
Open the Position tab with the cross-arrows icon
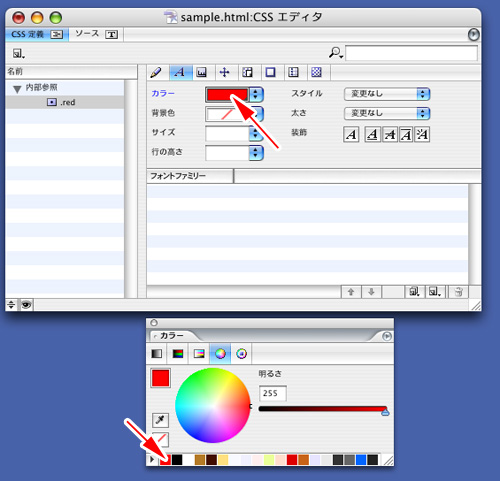pos(225,72)
